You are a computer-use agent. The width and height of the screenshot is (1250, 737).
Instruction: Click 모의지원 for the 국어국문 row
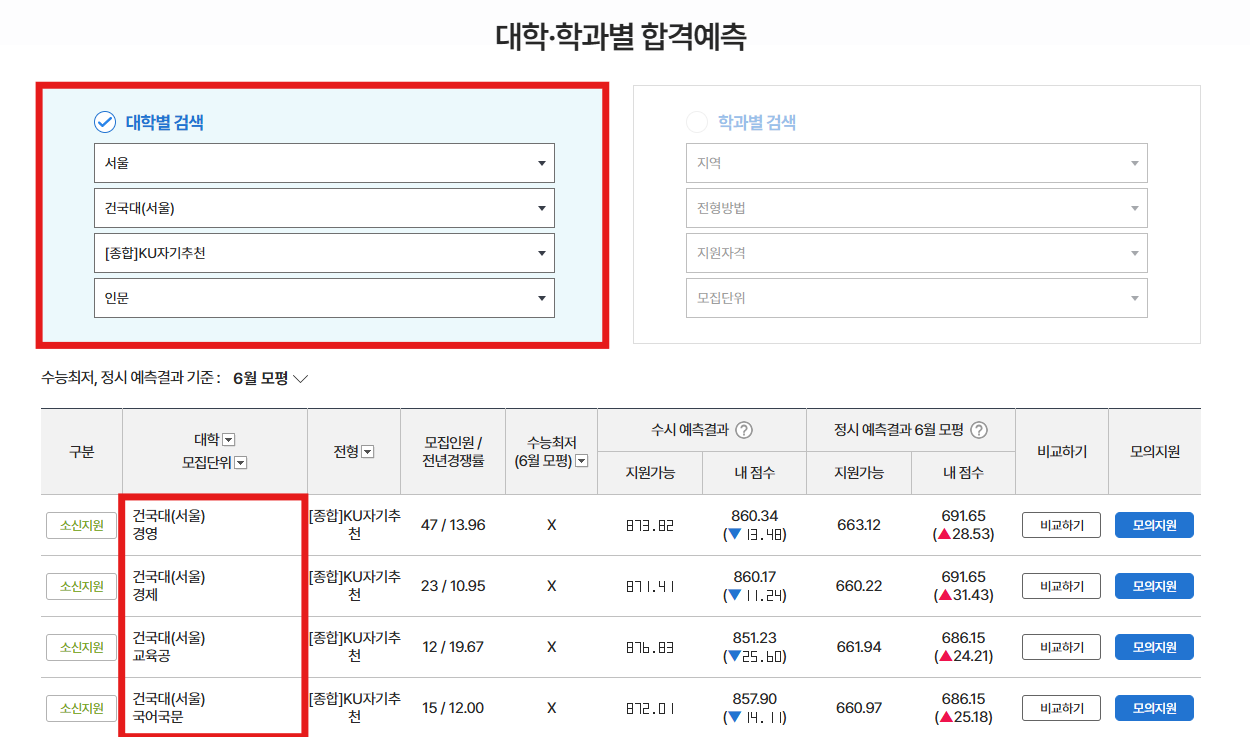tap(1154, 708)
